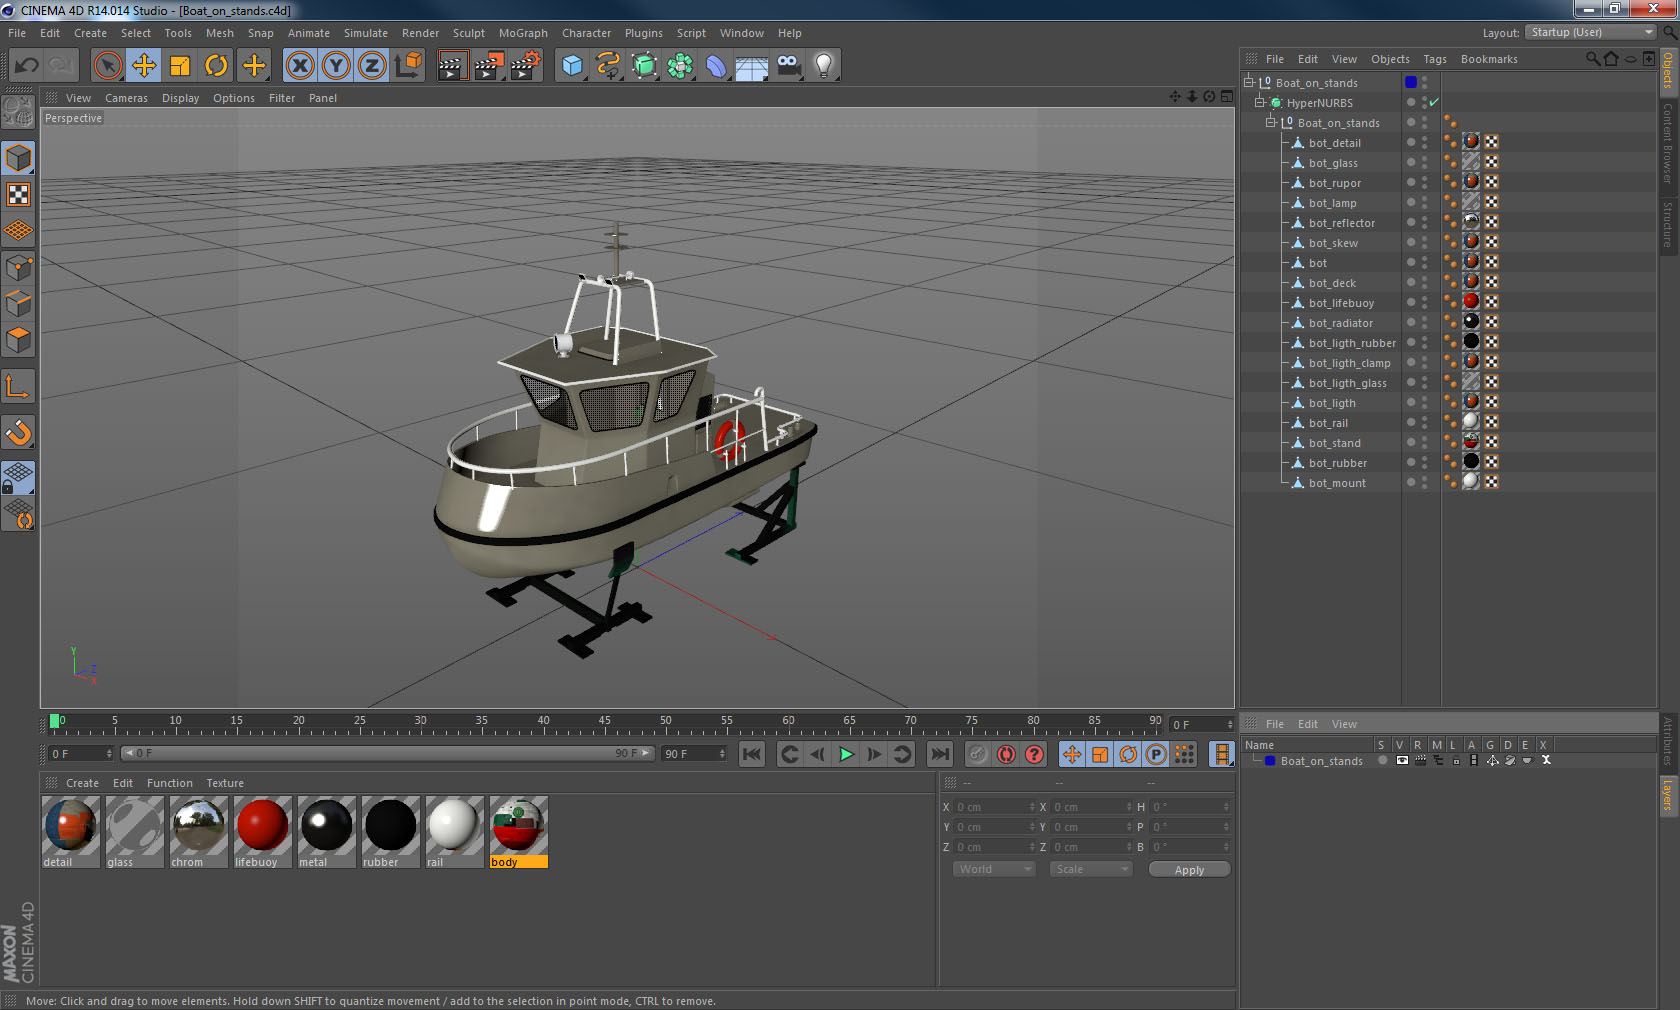Image resolution: width=1680 pixels, height=1010 pixels.
Task: Click the Array modeling object icon
Action: (680, 66)
